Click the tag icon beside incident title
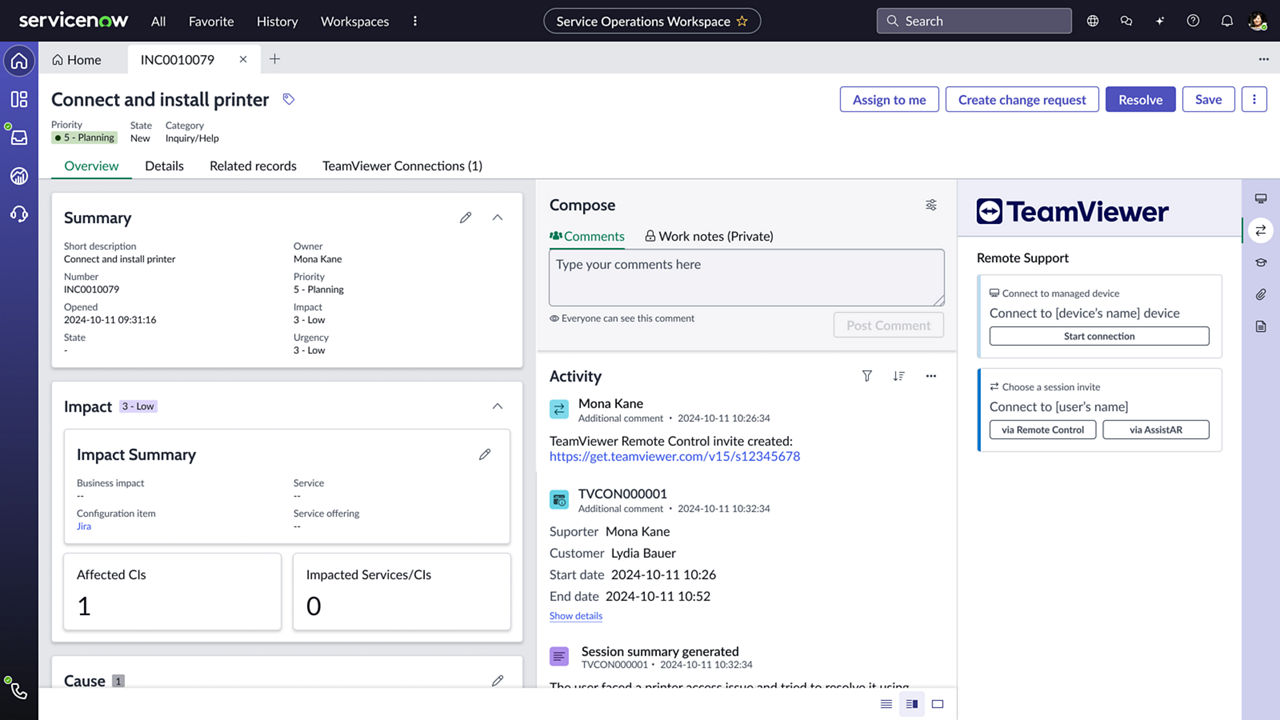The image size is (1280, 720). point(289,99)
